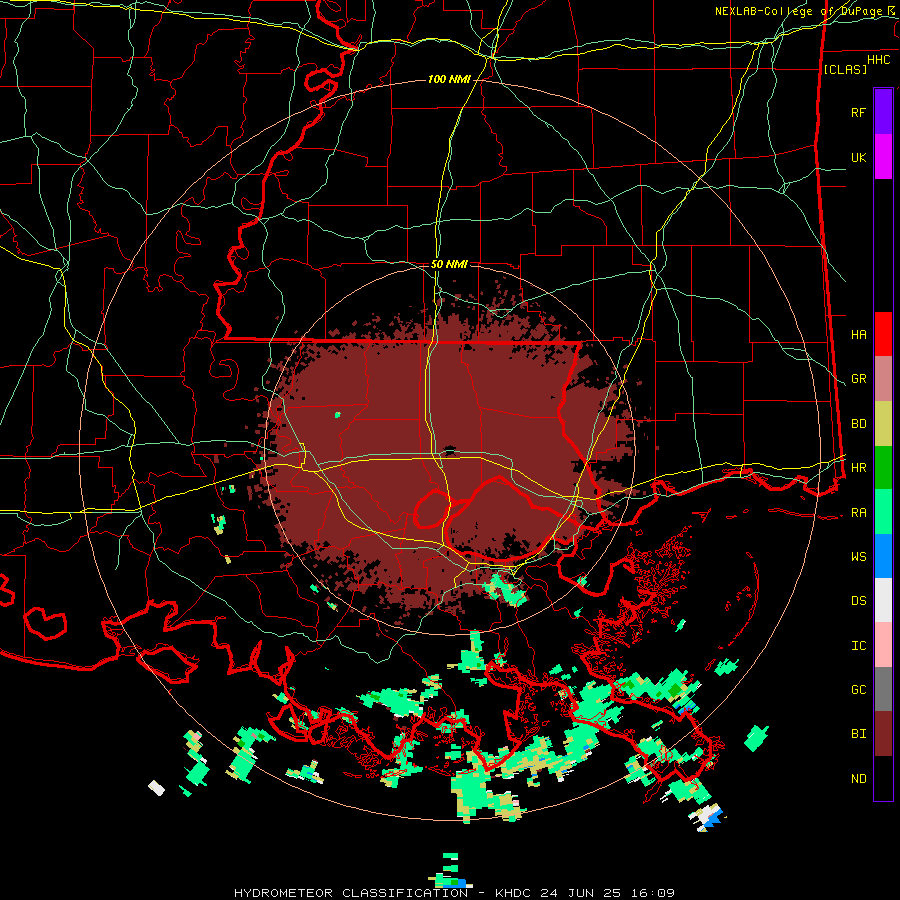Click the 'BI' legend label
This screenshot has width=900, height=900.
point(858,734)
